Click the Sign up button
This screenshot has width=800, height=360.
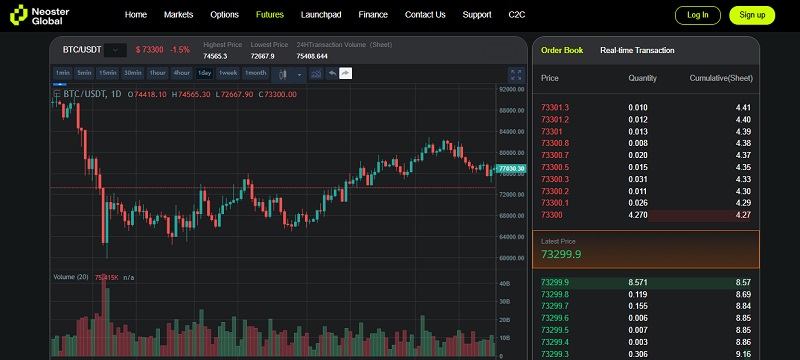click(x=752, y=15)
